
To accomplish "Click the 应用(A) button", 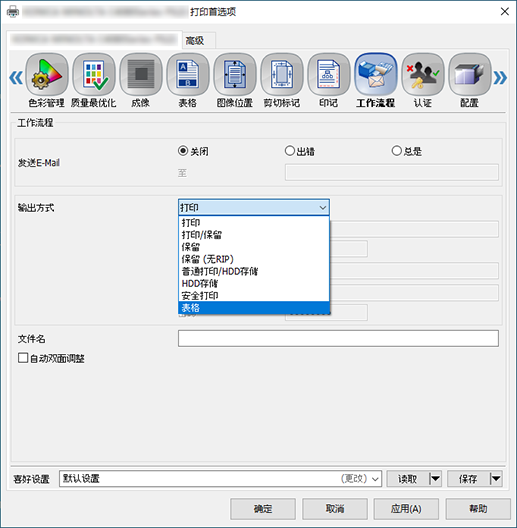I will tap(406, 509).
